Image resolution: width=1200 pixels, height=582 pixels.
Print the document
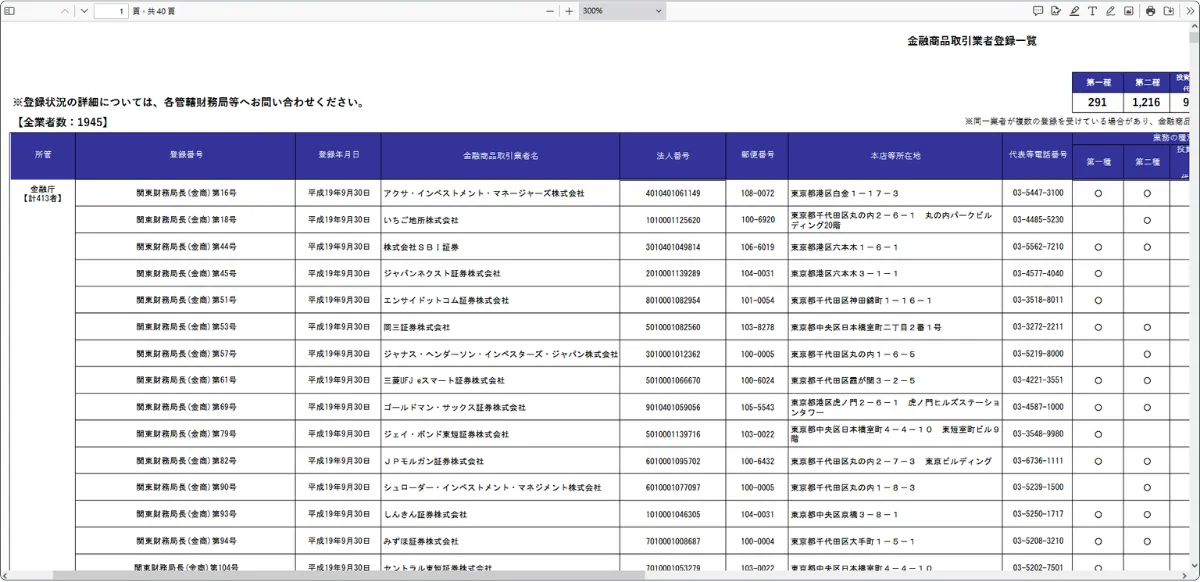coord(1151,11)
